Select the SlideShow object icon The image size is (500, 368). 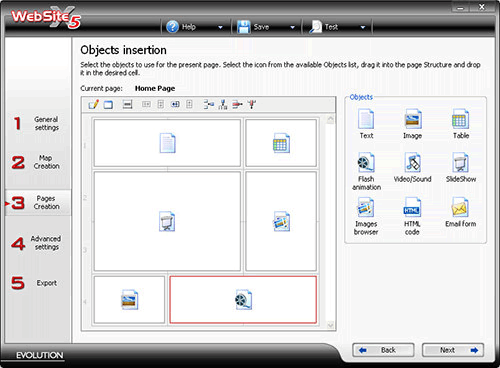(461, 163)
